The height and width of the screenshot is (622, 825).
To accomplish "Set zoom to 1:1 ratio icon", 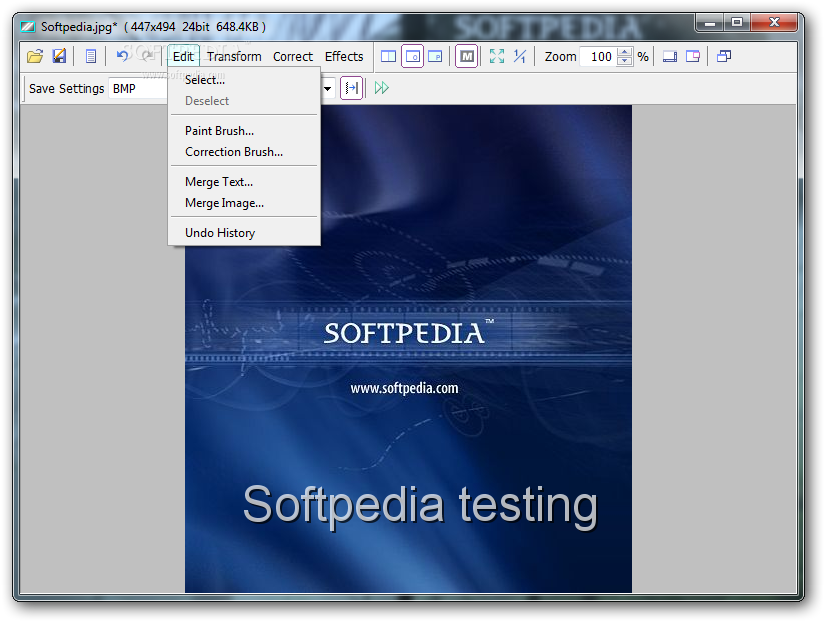I will point(520,56).
